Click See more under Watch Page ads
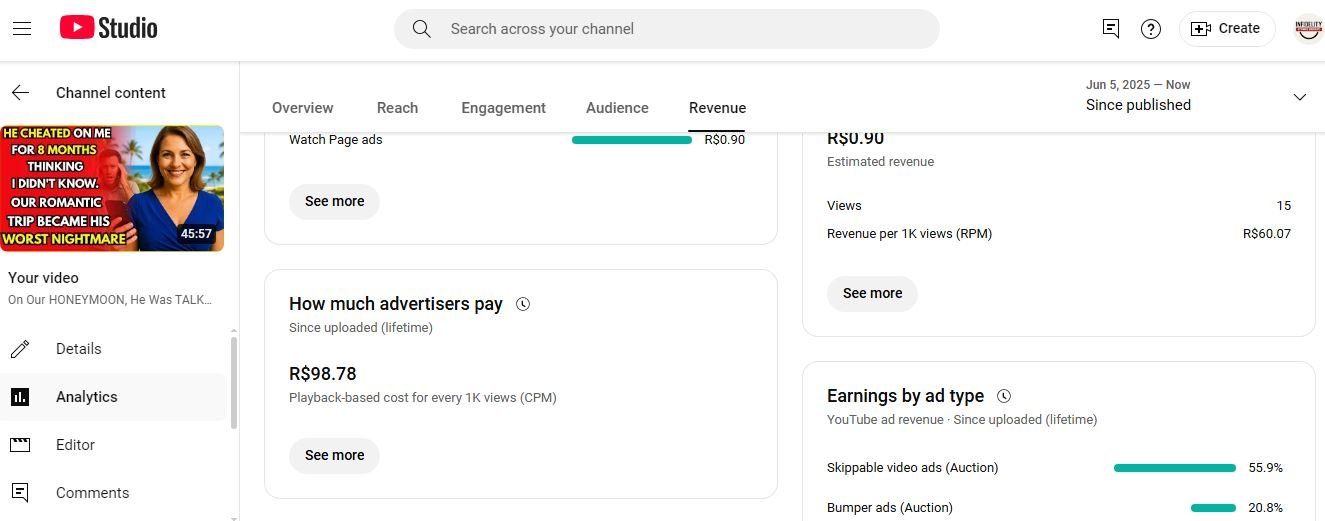The image size is (1325, 521). 334,201
